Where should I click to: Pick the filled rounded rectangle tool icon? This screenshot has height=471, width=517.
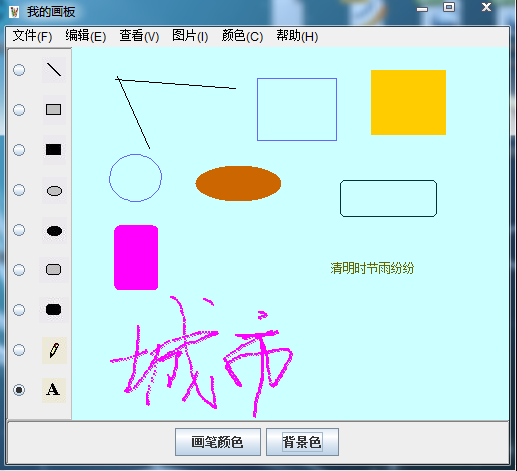(x=54, y=310)
